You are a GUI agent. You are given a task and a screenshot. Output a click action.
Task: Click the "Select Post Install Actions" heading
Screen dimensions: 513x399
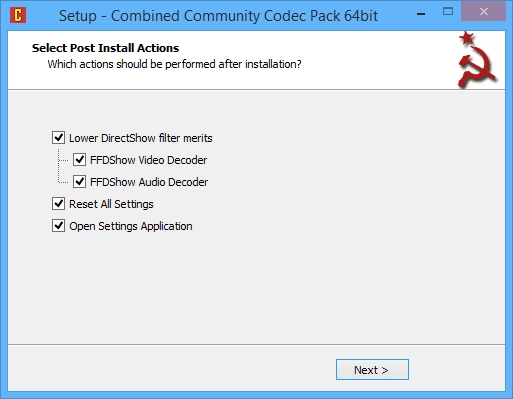[105, 48]
